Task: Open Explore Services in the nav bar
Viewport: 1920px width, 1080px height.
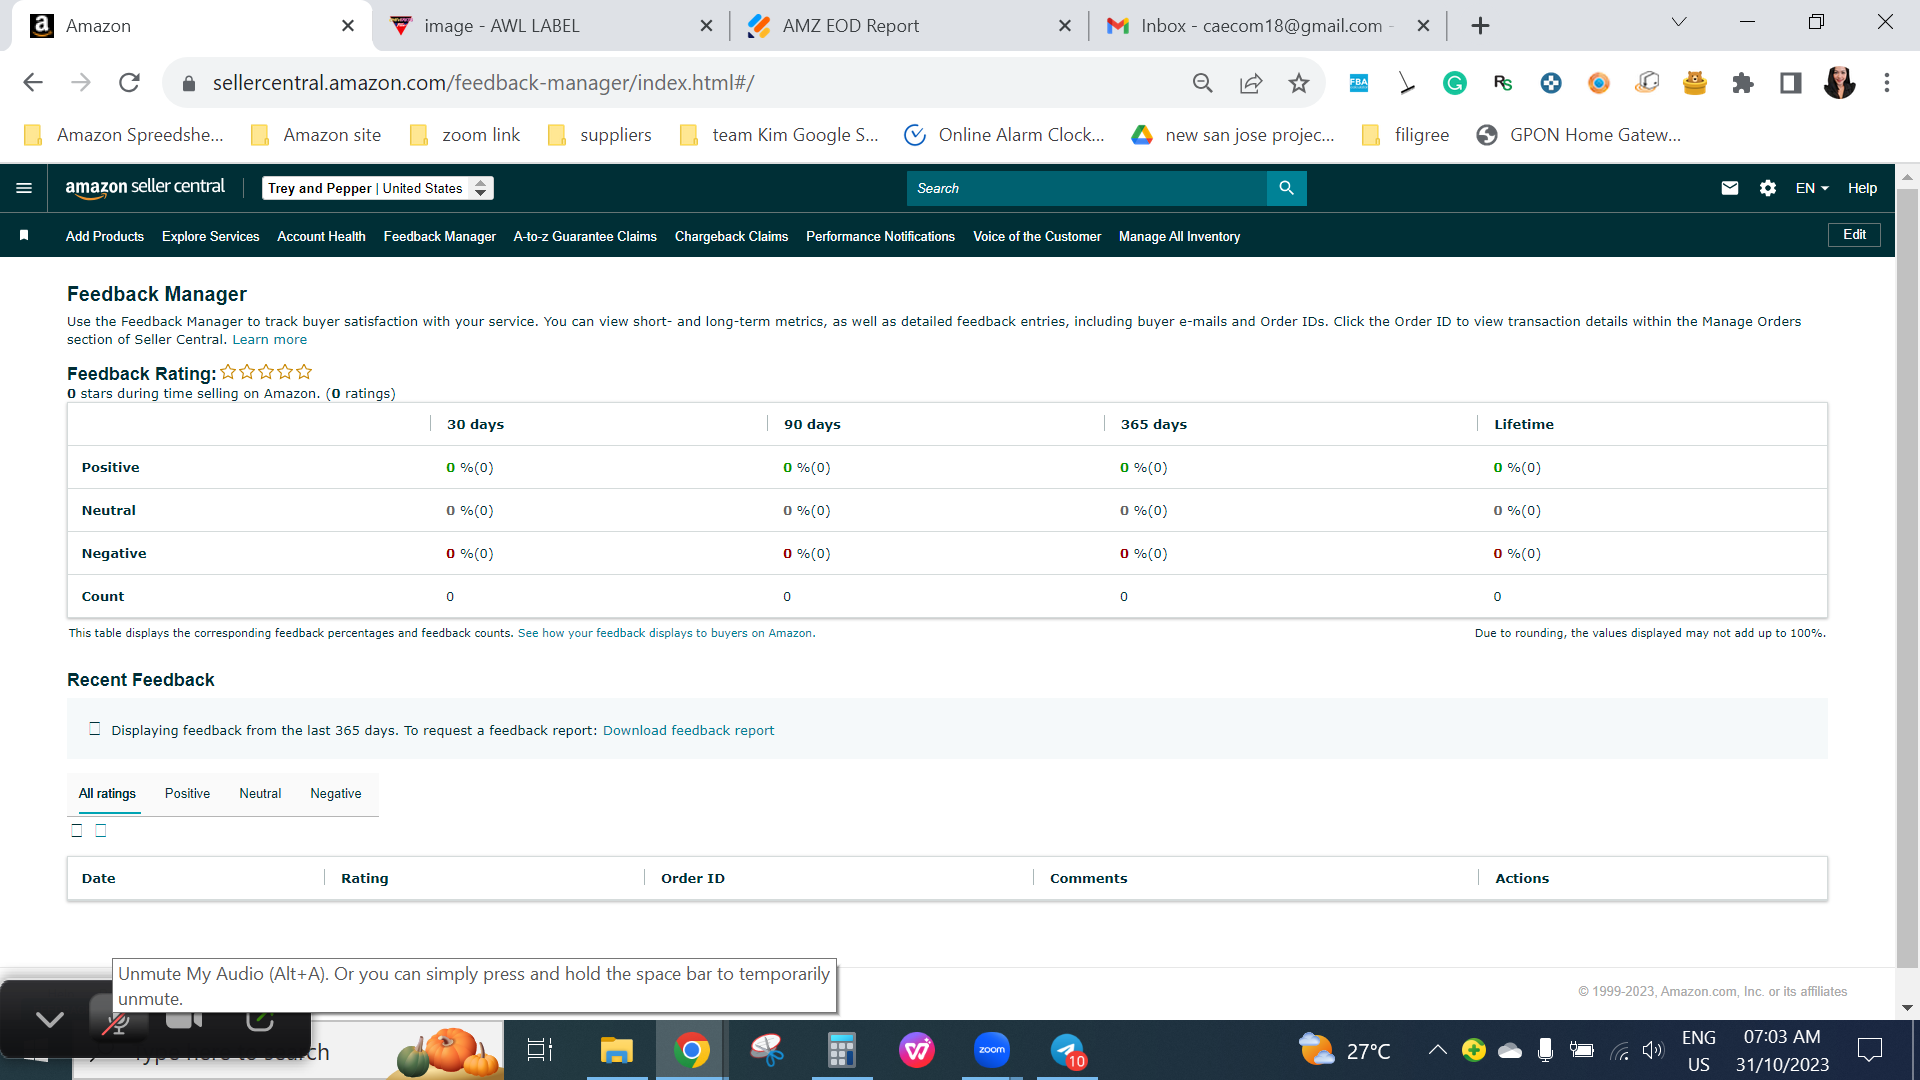Action: 210,236
